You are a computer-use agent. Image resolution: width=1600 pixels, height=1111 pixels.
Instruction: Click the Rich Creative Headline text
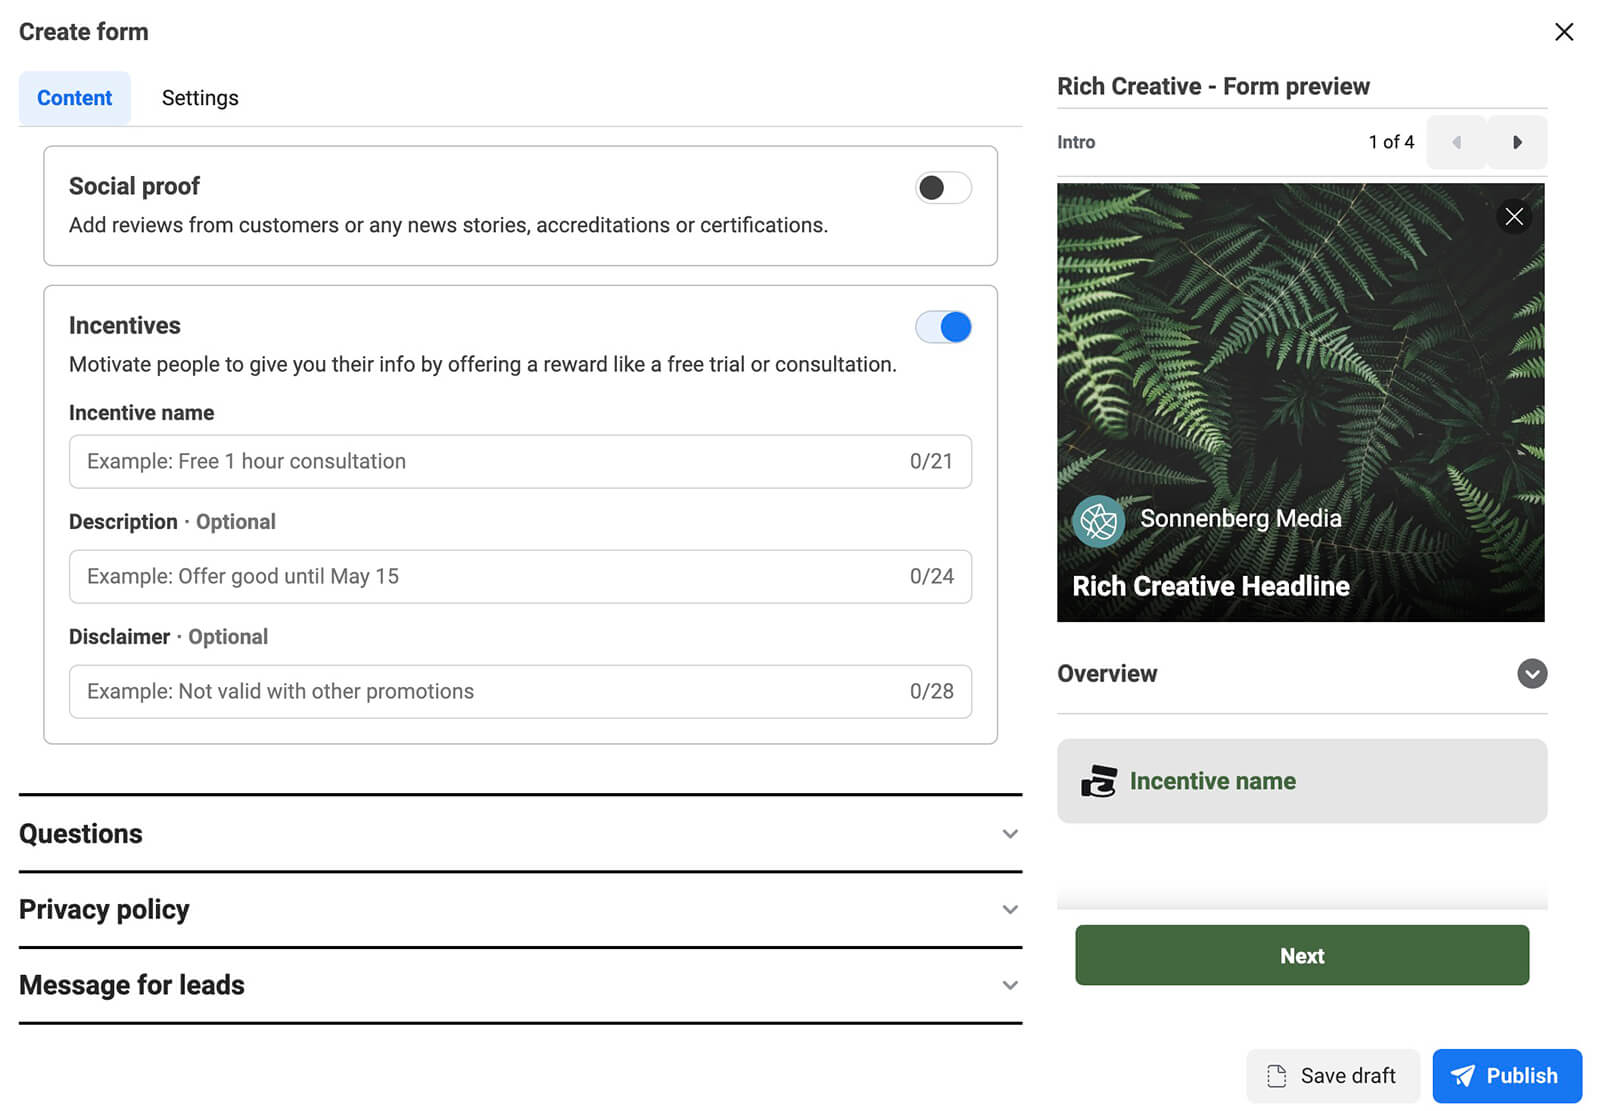1211,586
